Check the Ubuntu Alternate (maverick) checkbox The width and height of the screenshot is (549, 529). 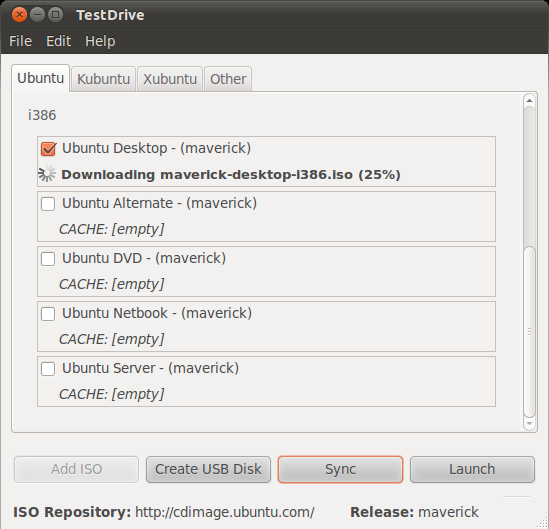coord(48,204)
